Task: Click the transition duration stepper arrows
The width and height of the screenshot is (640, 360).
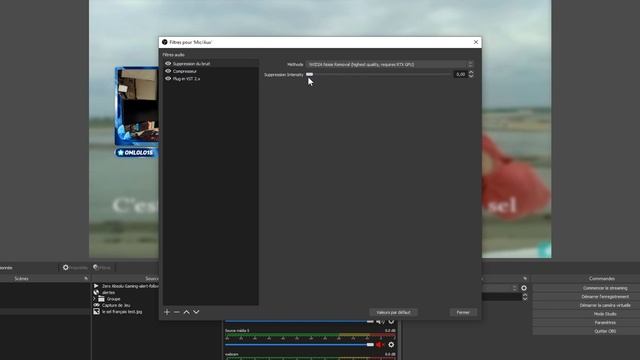Action: [525, 297]
